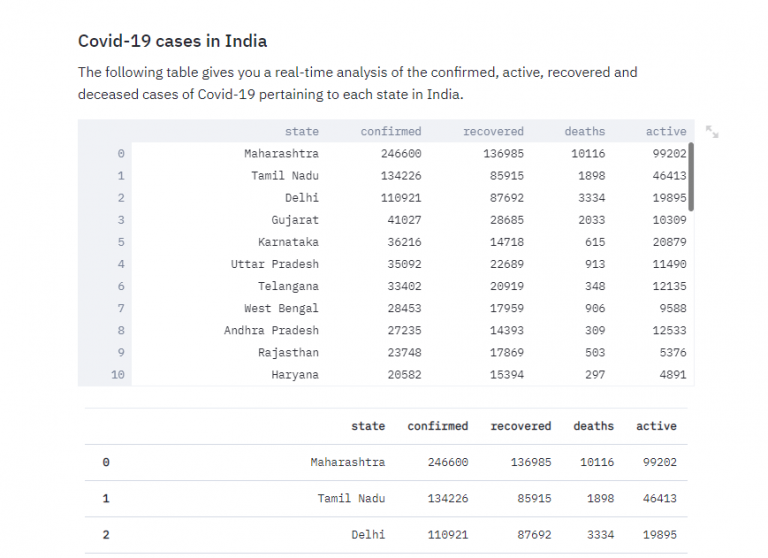Select the Karnataka confirmed value 36216
The image size is (768, 558).
404,242
